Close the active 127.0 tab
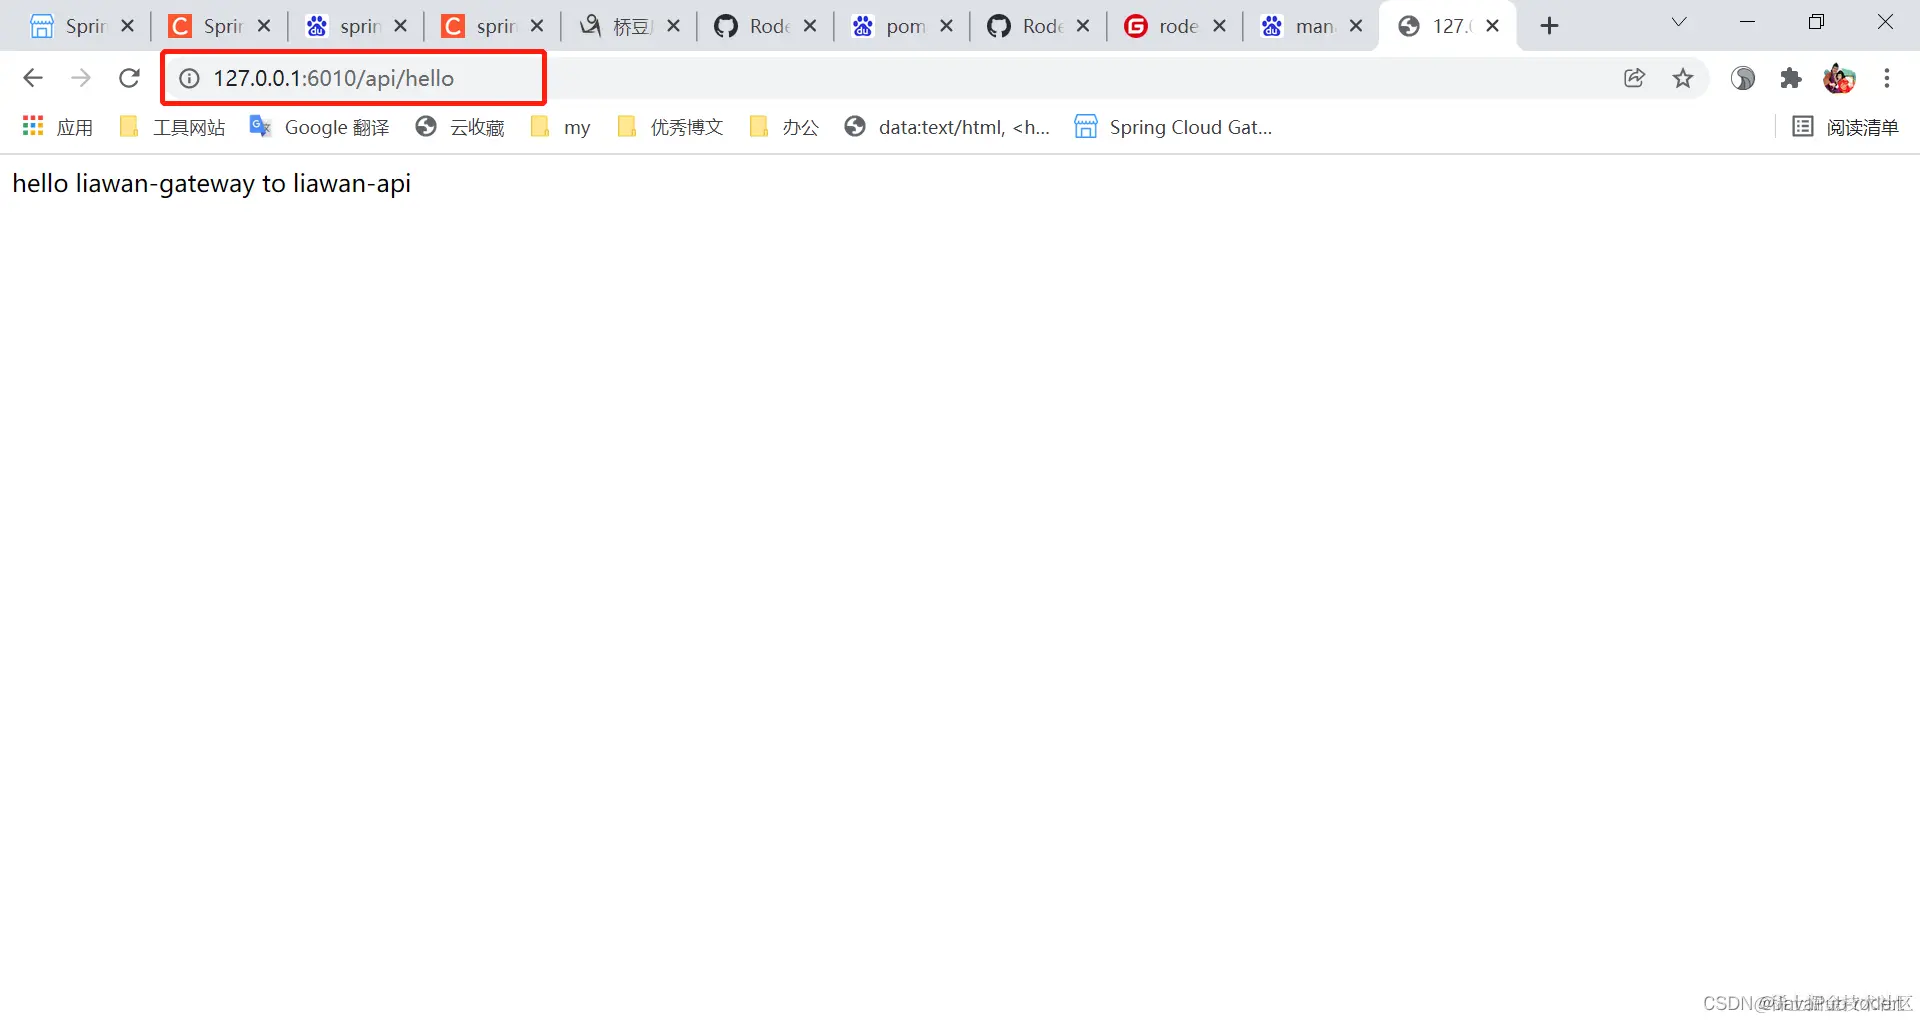This screenshot has width=1920, height=1020. [1493, 26]
